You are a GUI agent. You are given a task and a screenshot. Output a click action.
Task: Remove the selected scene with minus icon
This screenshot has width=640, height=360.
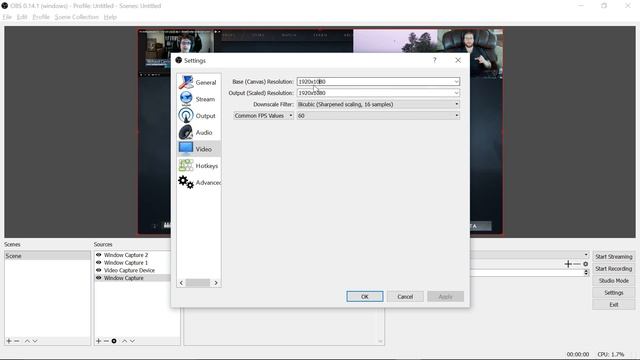click(x=17, y=341)
